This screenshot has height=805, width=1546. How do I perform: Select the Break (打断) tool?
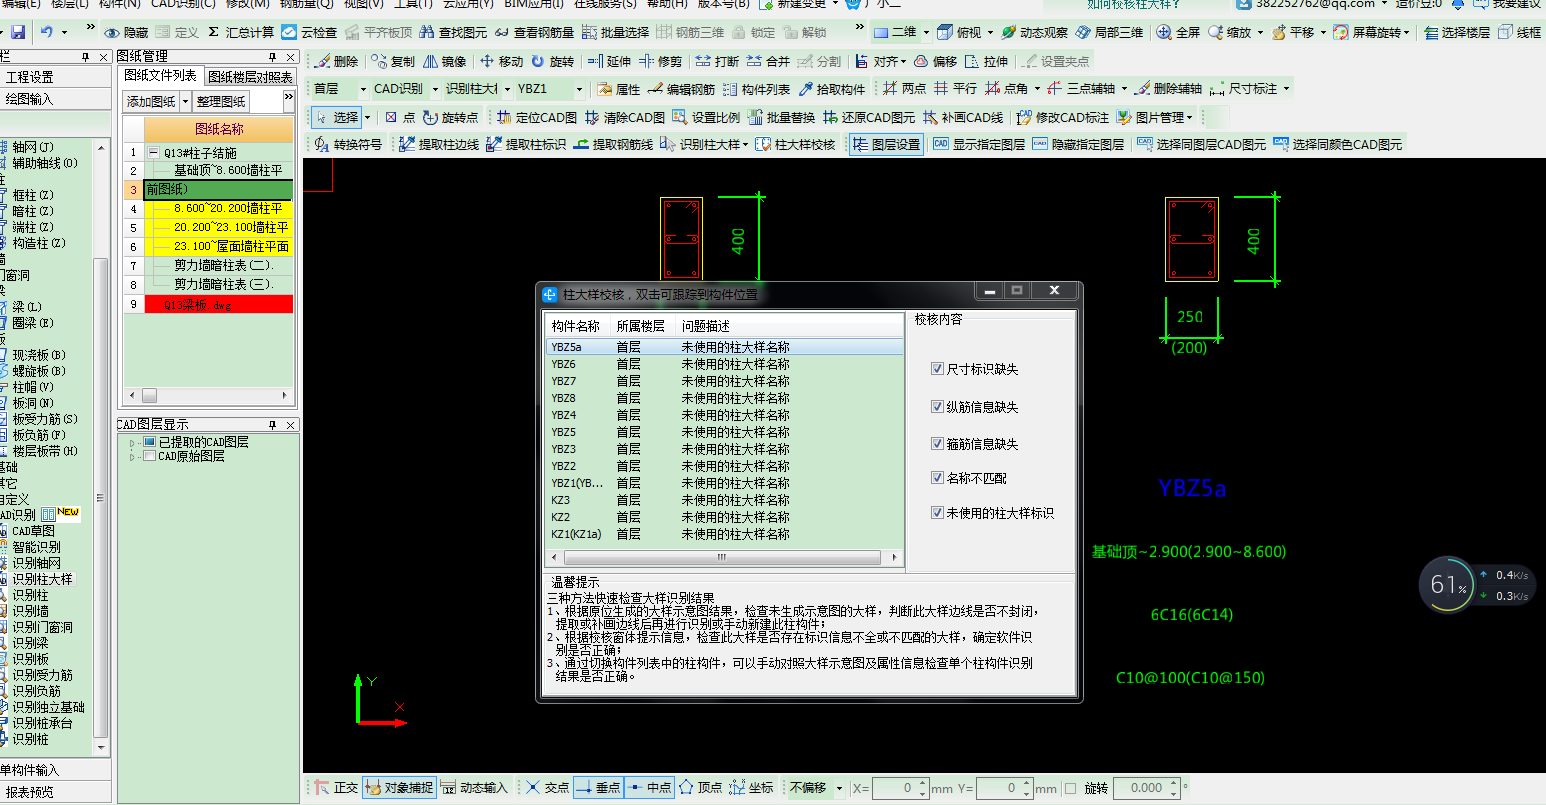click(x=717, y=62)
